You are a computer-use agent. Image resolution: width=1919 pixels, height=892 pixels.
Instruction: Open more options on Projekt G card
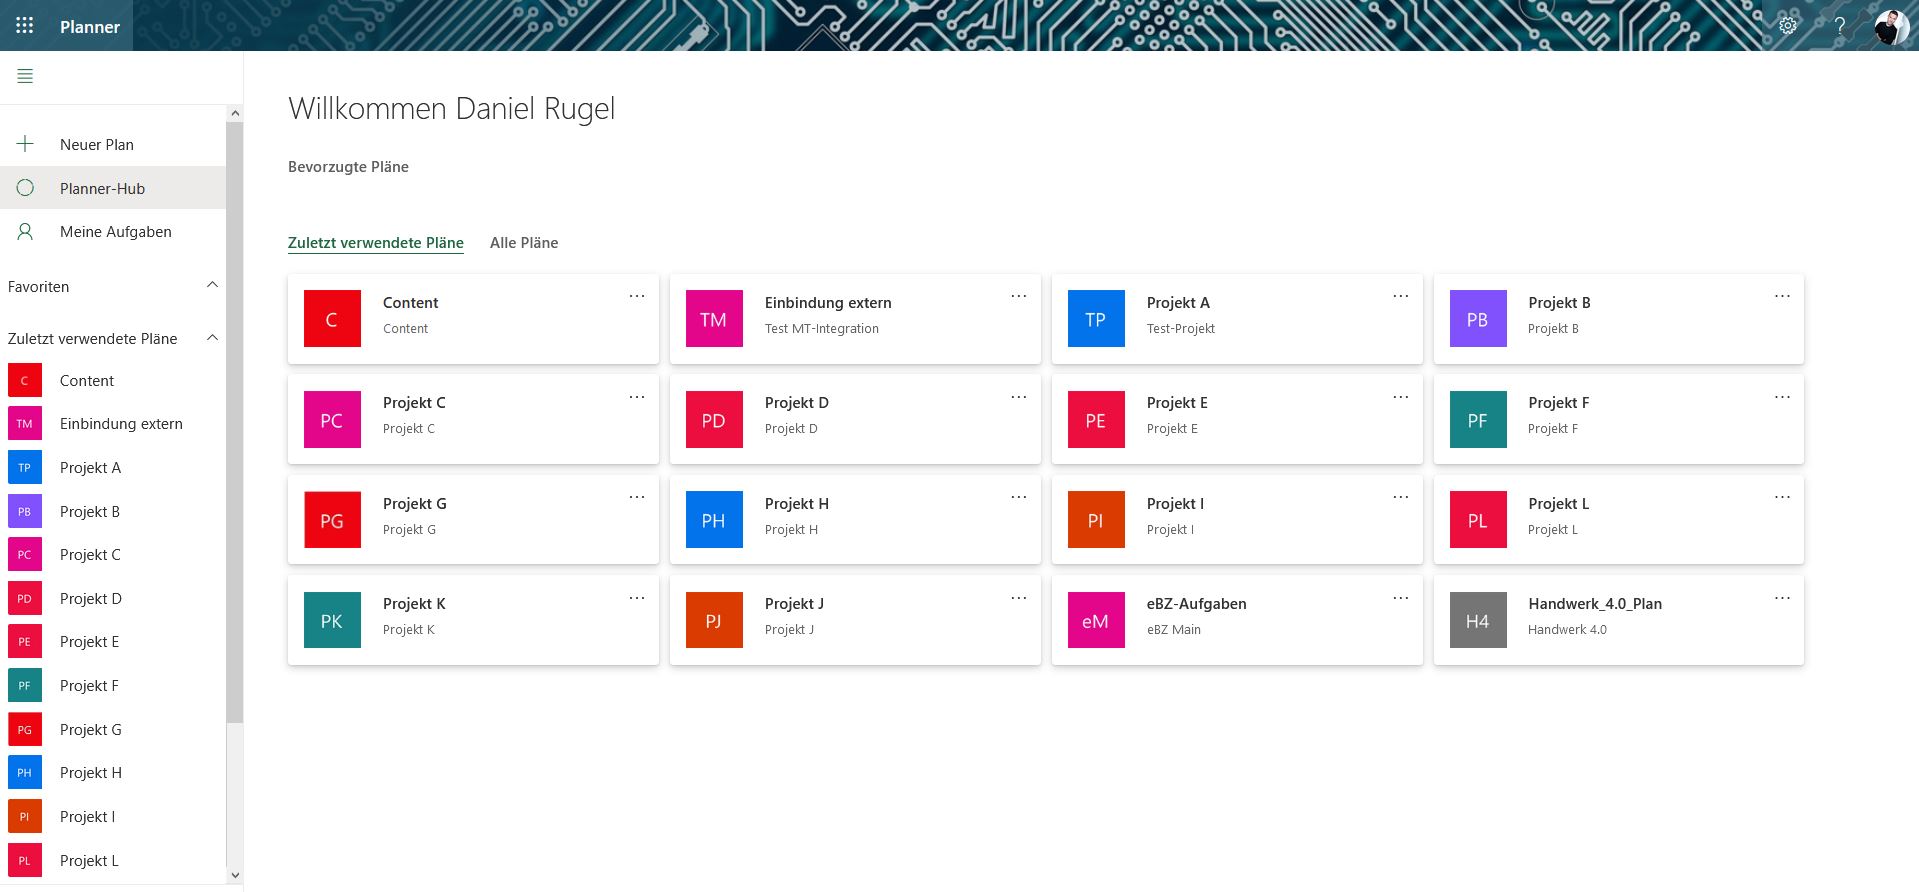[x=637, y=497]
